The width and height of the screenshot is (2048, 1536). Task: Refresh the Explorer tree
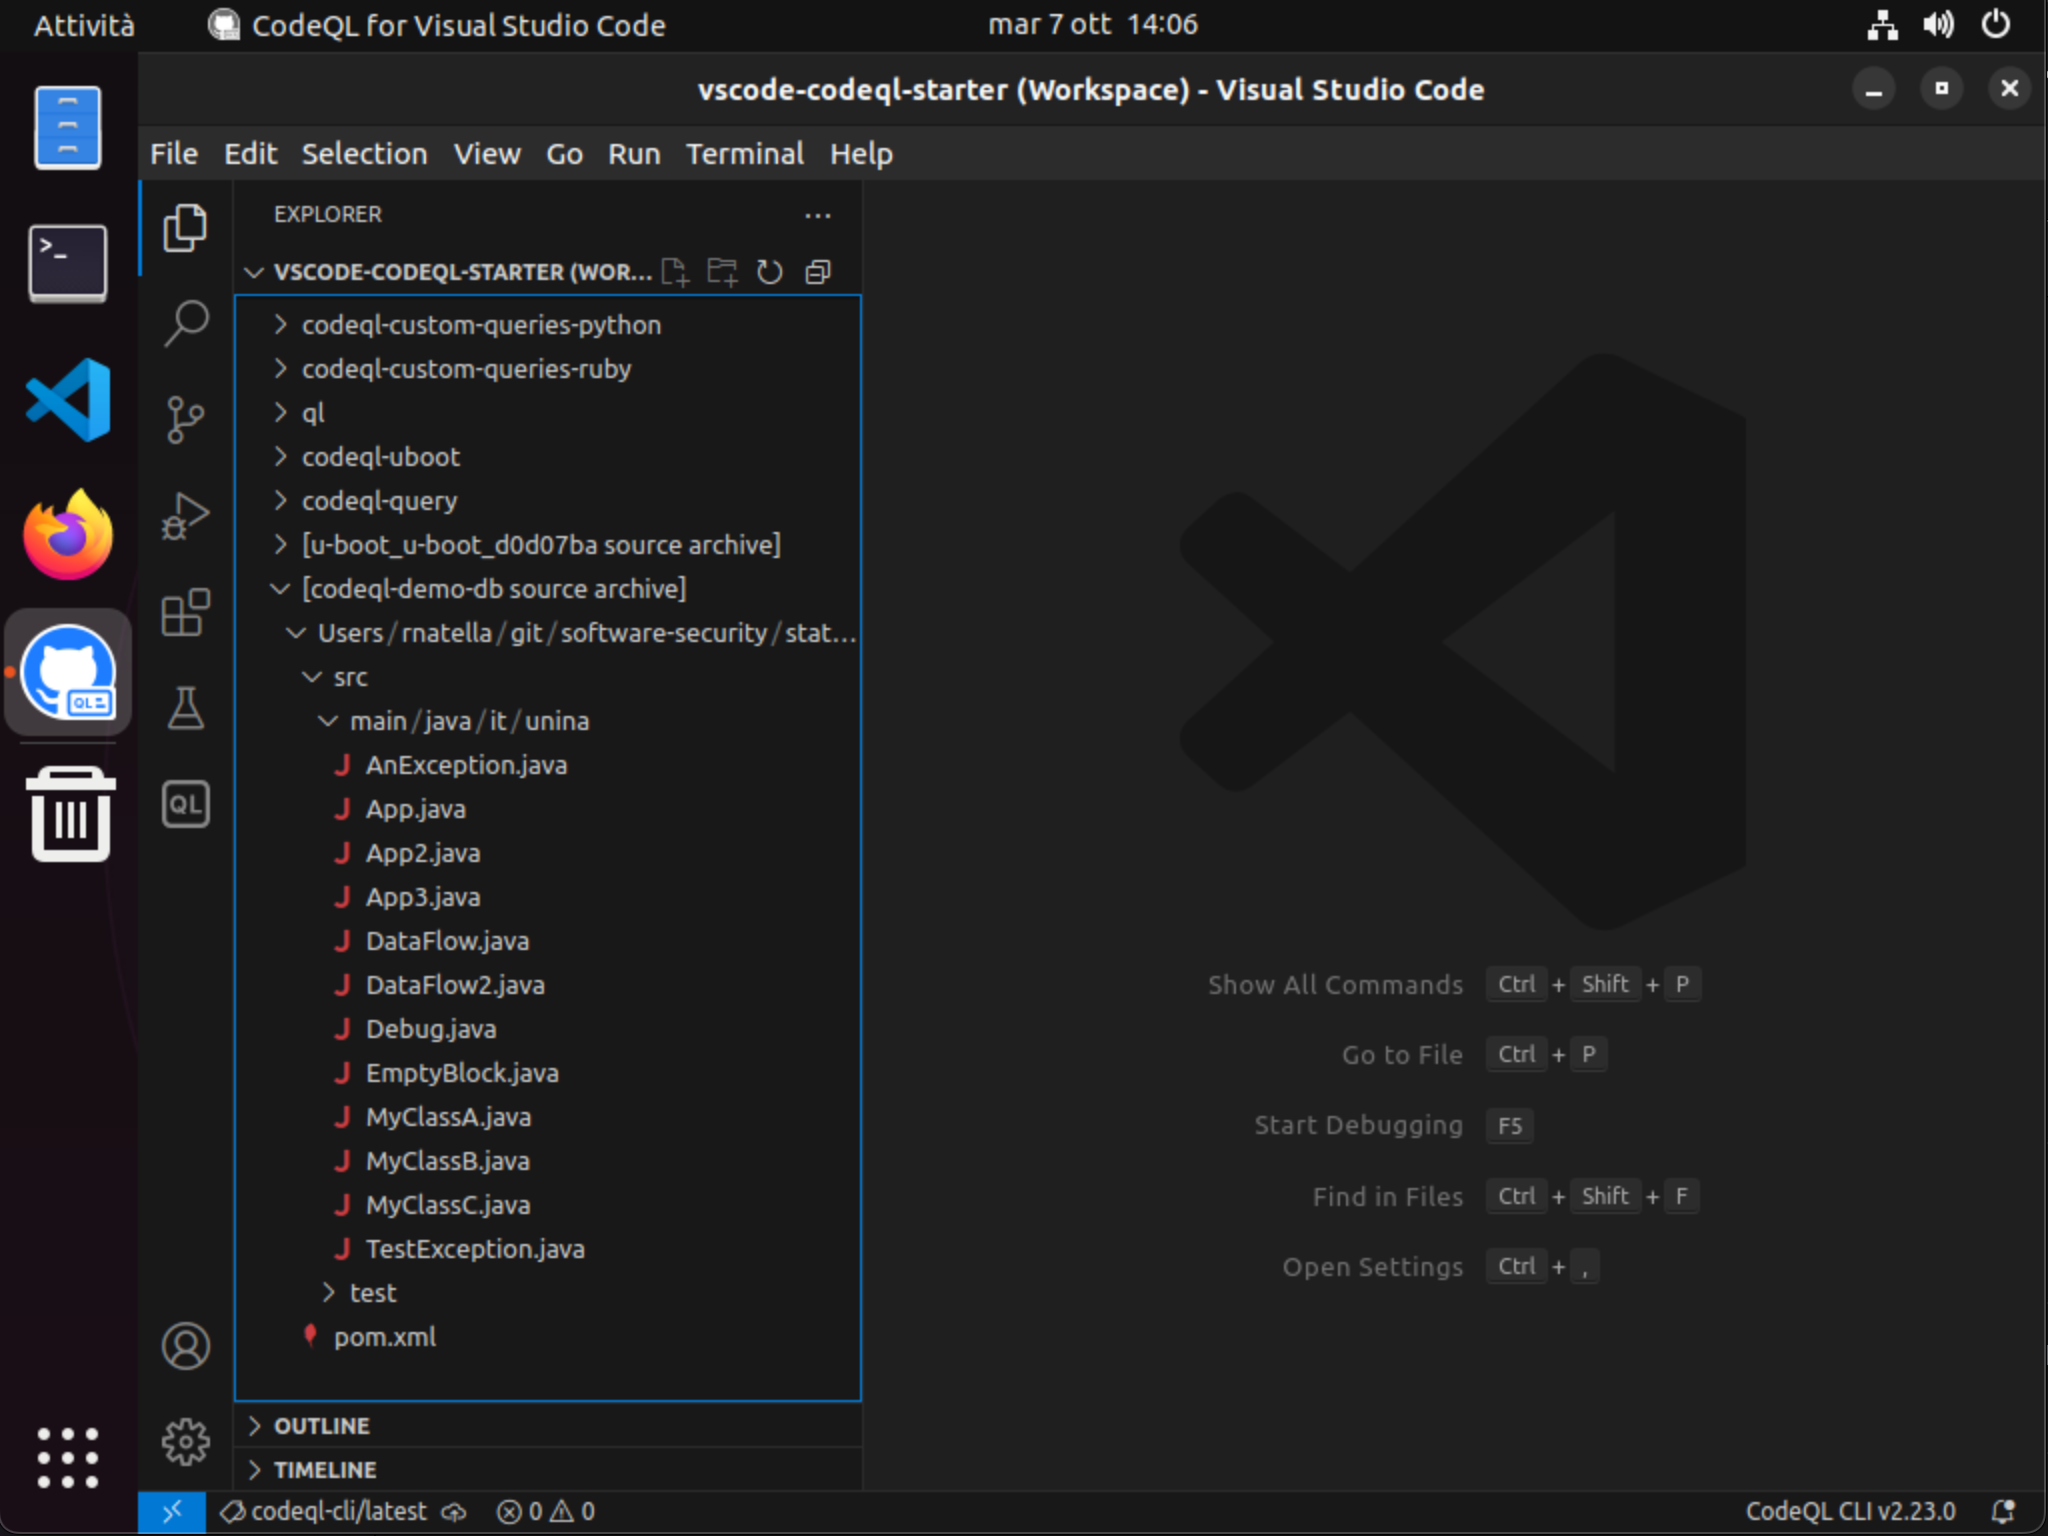tap(769, 272)
